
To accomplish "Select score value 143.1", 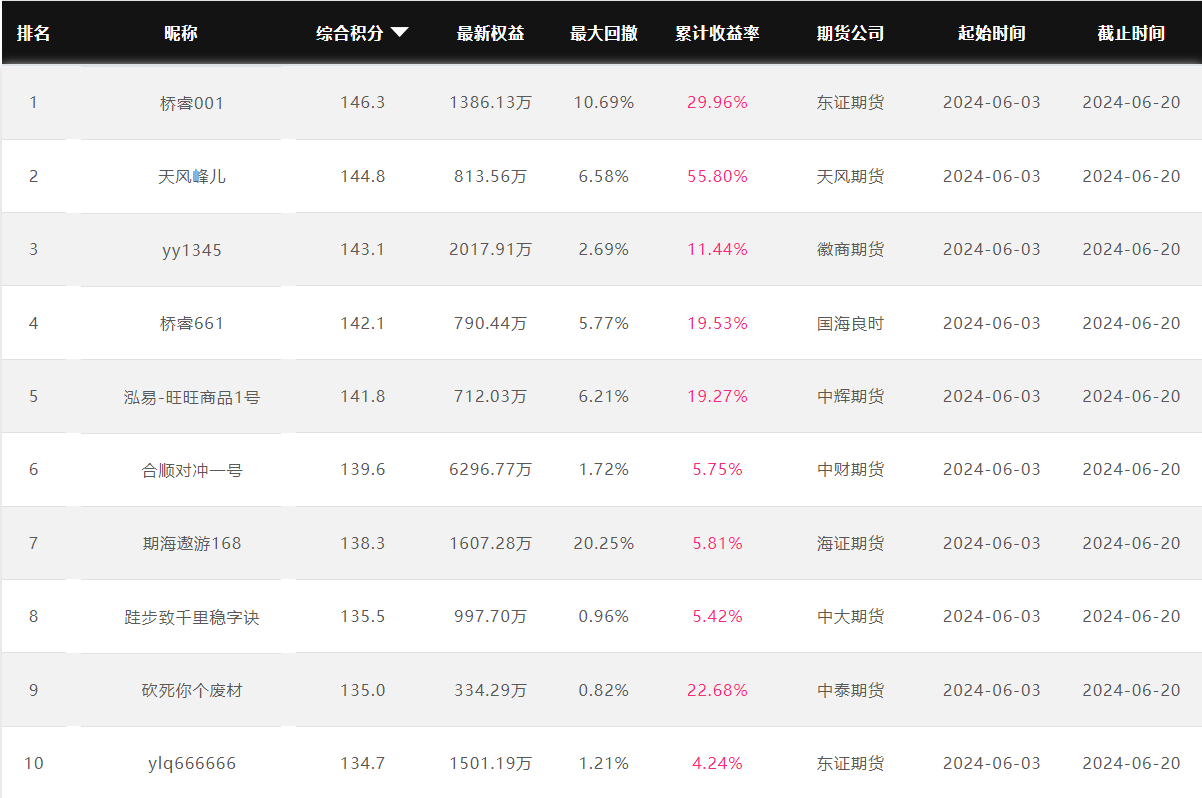I will (362, 249).
